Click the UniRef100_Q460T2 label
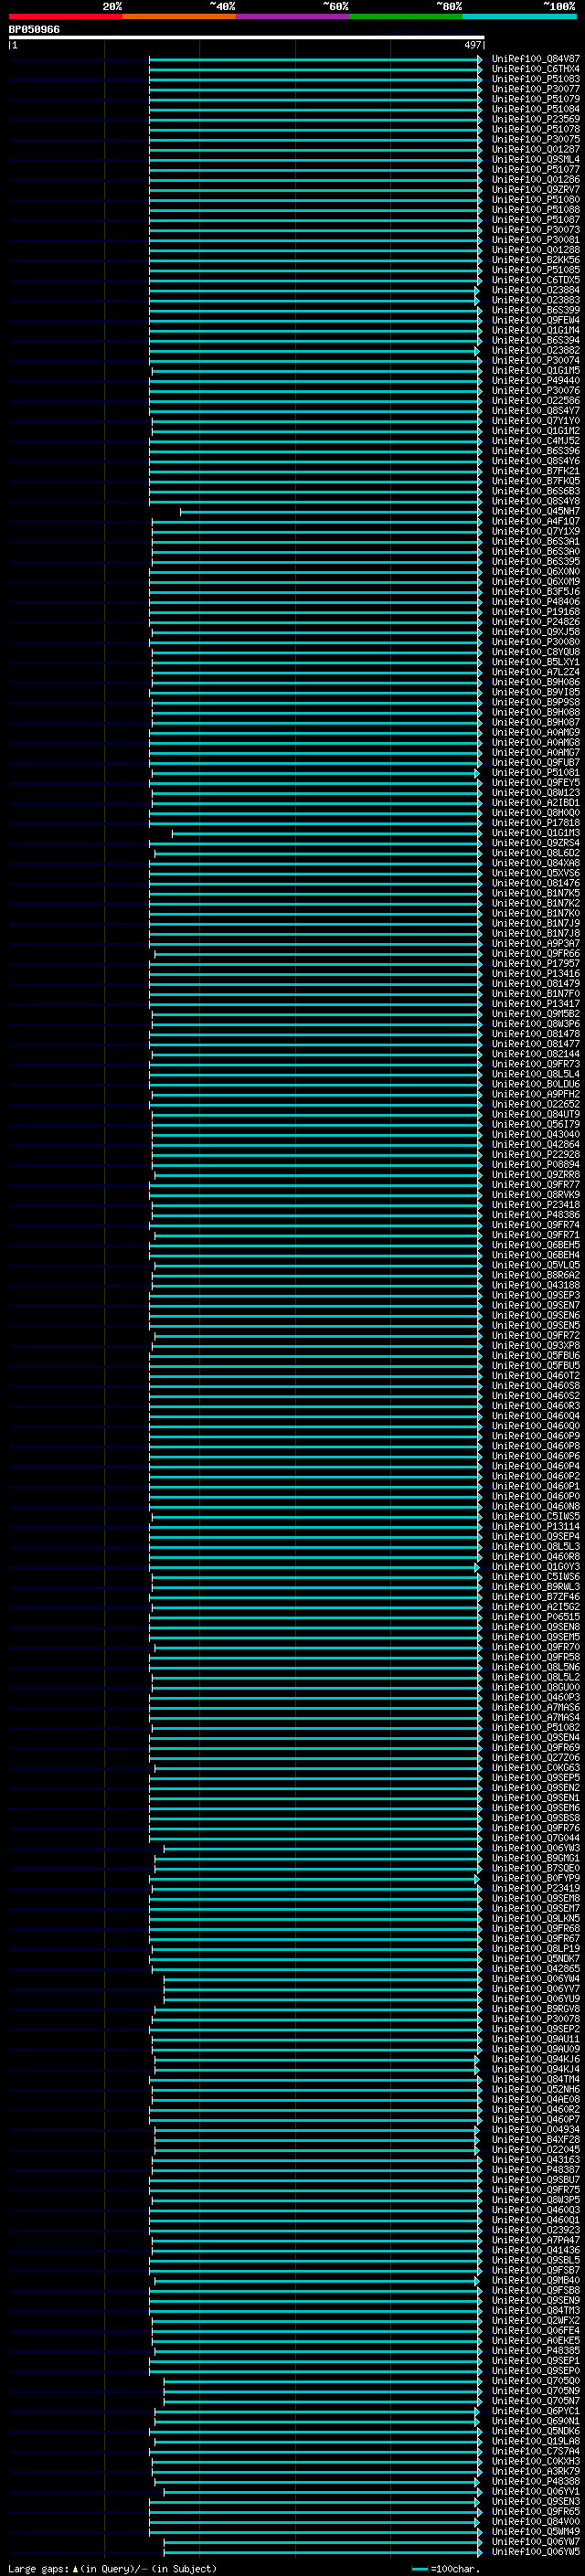This screenshot has height=2576, width=585. tap(535, 1376)
